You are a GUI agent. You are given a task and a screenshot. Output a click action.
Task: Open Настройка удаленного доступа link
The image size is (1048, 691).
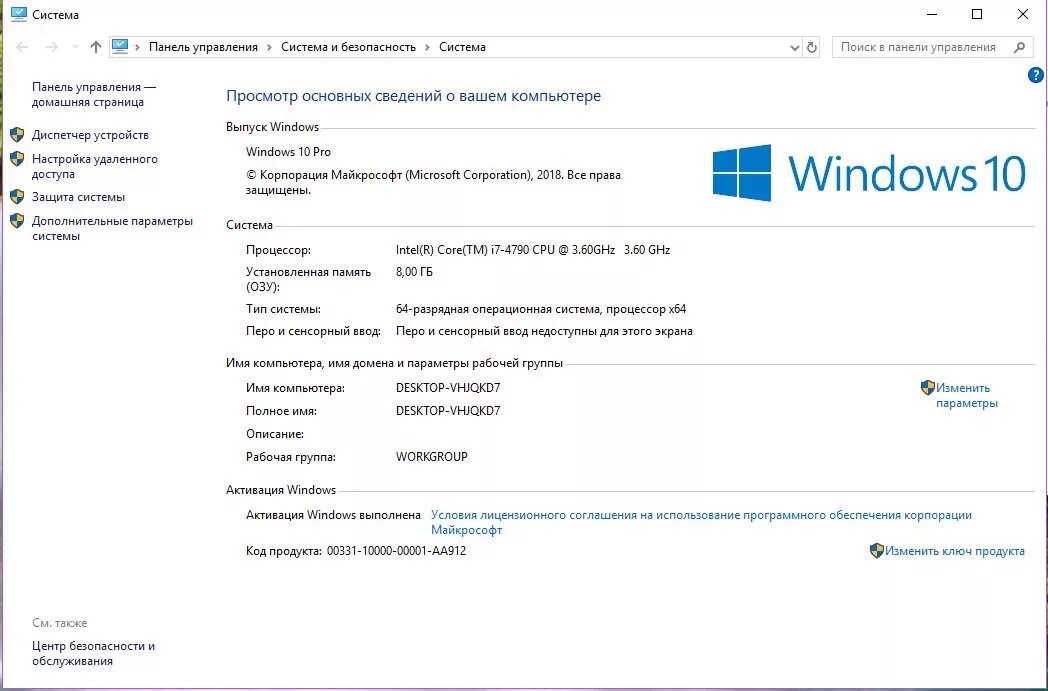pos(95,166)
